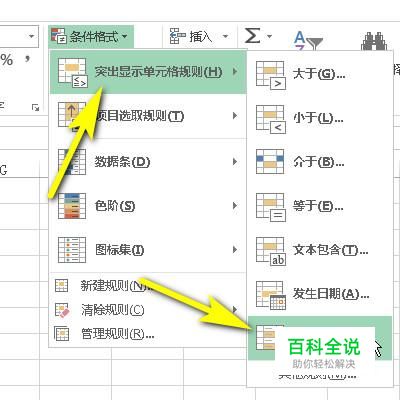Expand the AutoSum dropdown arrow
The image size is (400, 400).
tap(269, 36)
